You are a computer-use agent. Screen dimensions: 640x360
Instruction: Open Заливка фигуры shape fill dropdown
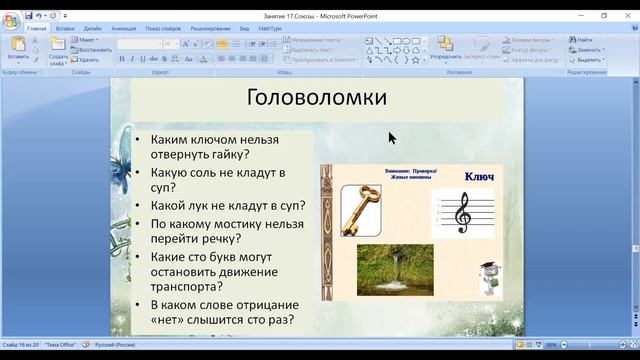528,40
